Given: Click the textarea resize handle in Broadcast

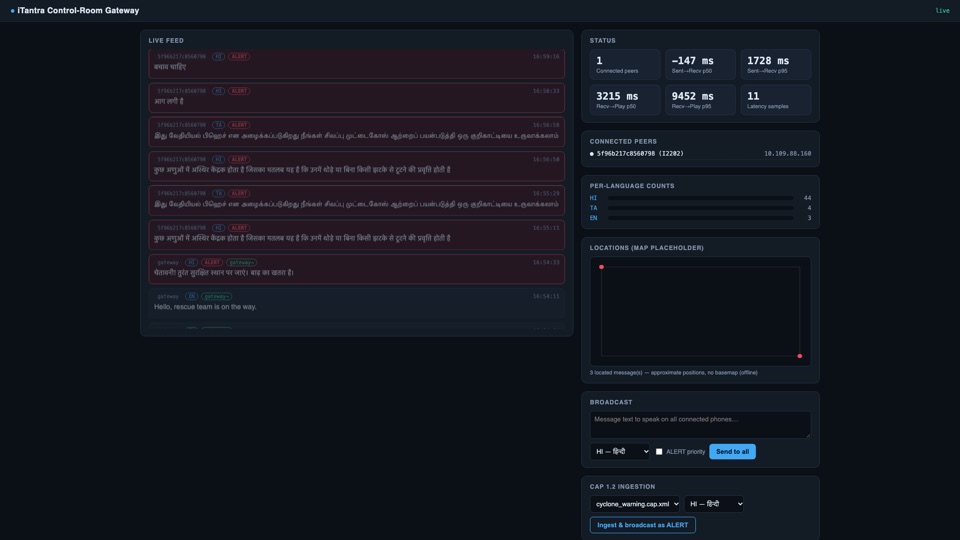Looking at the screenshot, I should [808, 435].
